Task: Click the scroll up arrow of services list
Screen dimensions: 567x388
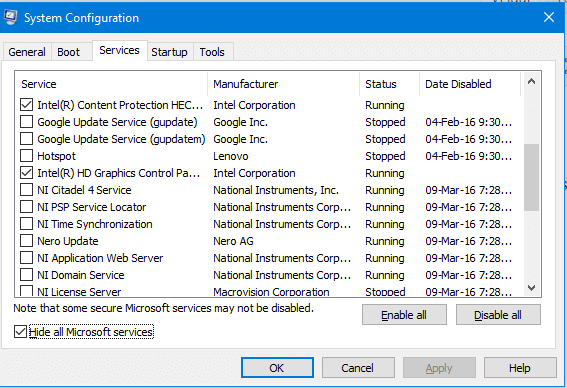Action: 531,81
